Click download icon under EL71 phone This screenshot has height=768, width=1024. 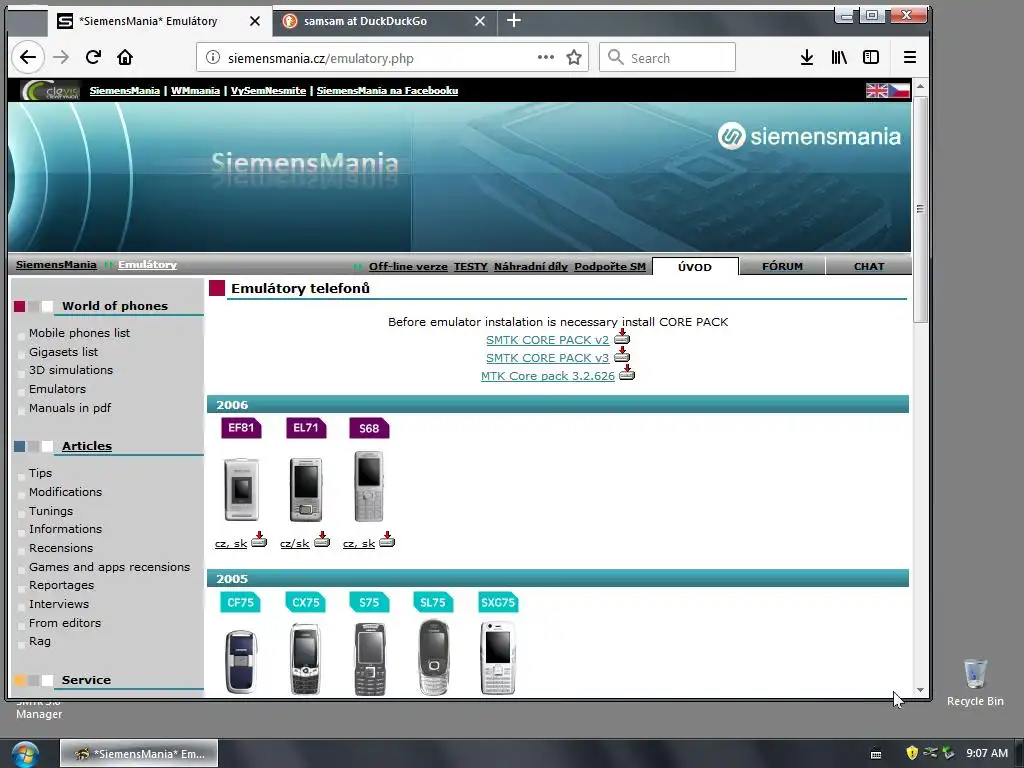(x=322, y=539)
